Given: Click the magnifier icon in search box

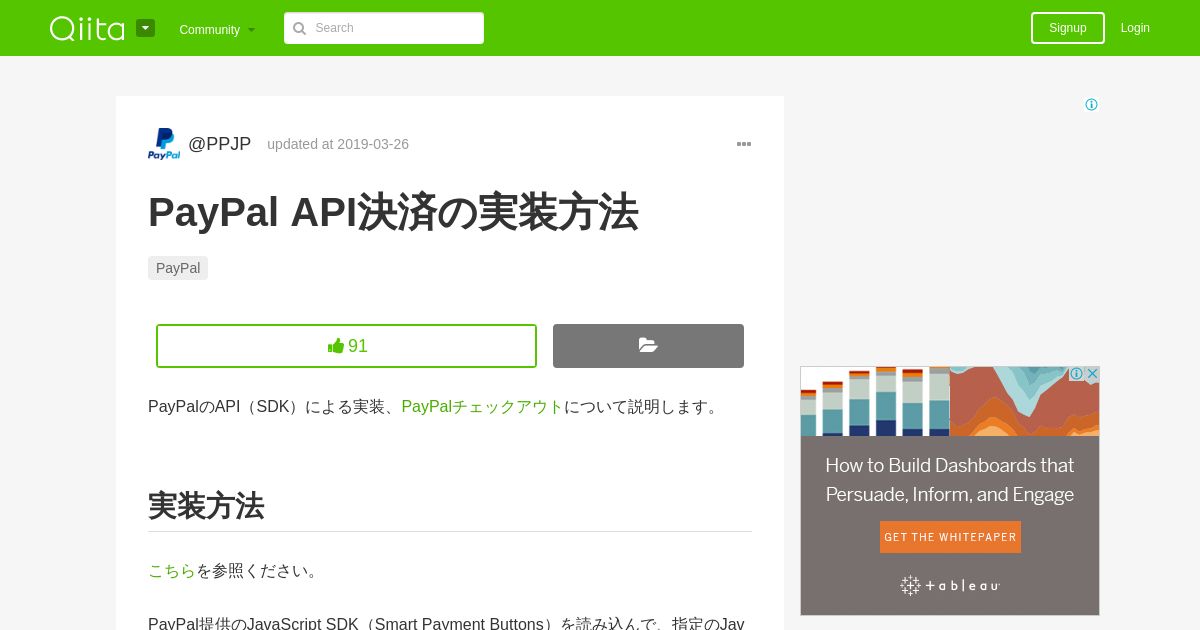Looking at the screenshot, I should [x=299, y=28].
